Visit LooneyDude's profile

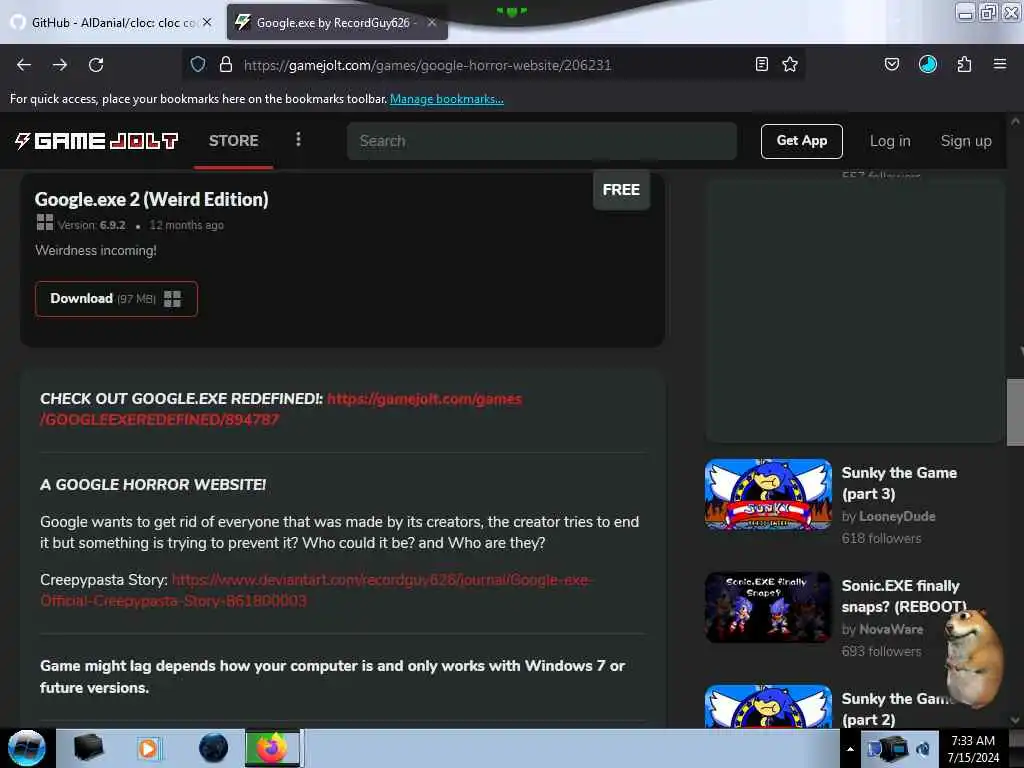(x=897, y=517)
